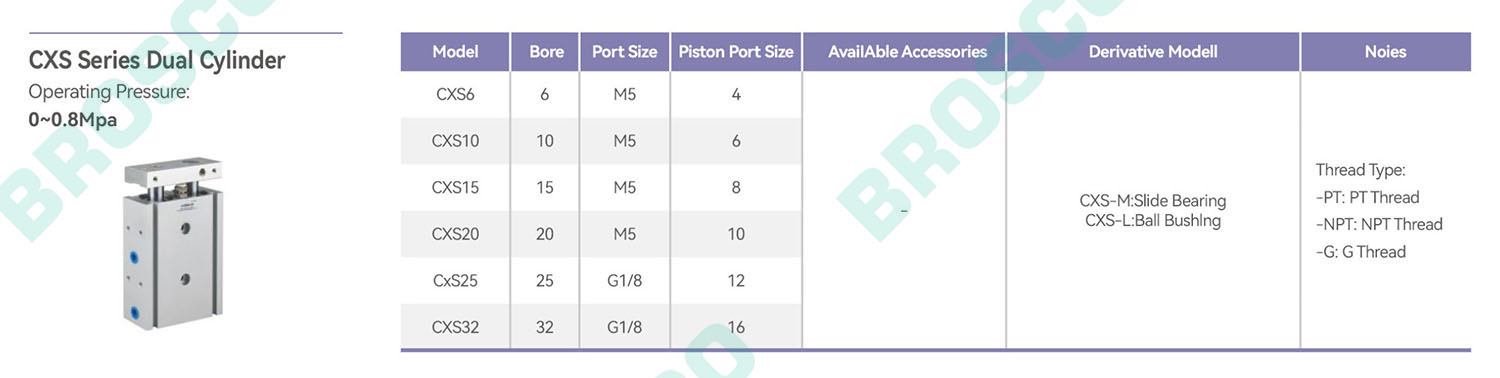Click the CXS-M:Slide Bearing text
1500x378 pixels.
click(x=1153, y=201)
